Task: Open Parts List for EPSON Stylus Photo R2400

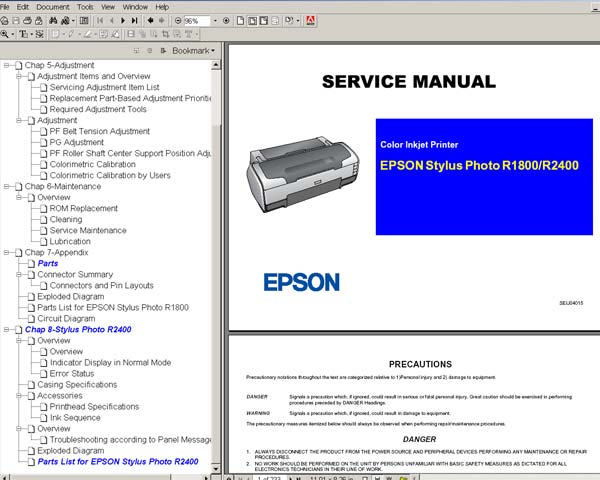Action: pyautogui.click(x=118, y=462)
